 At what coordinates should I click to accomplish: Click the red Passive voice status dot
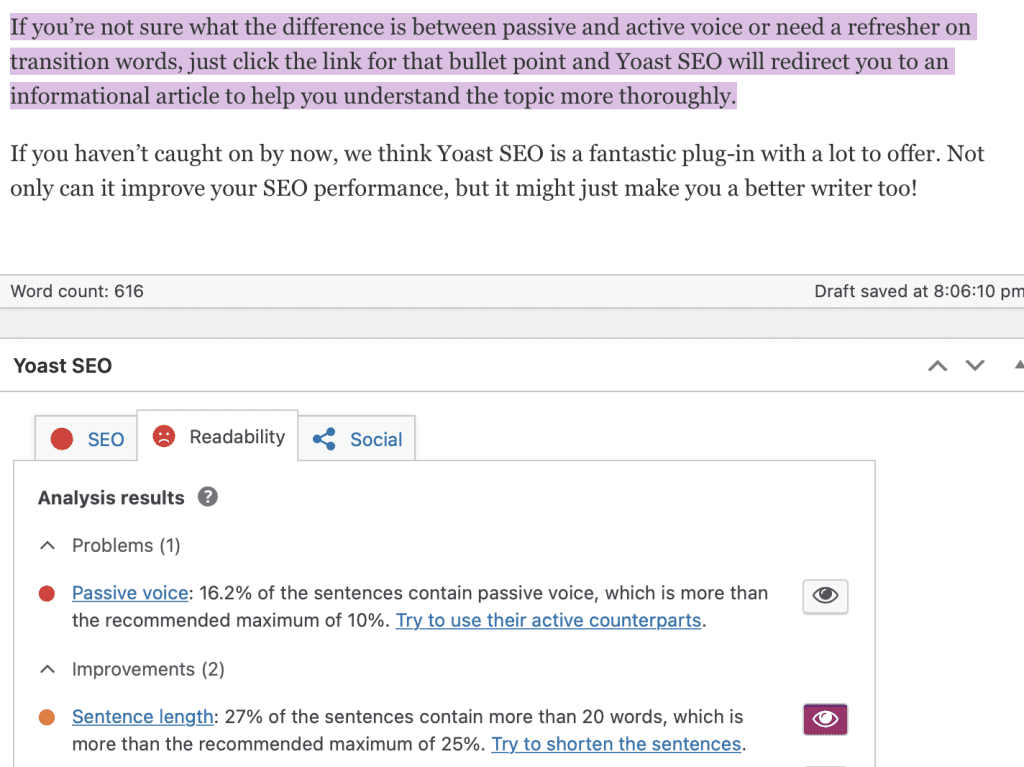[x=47, y=593]
